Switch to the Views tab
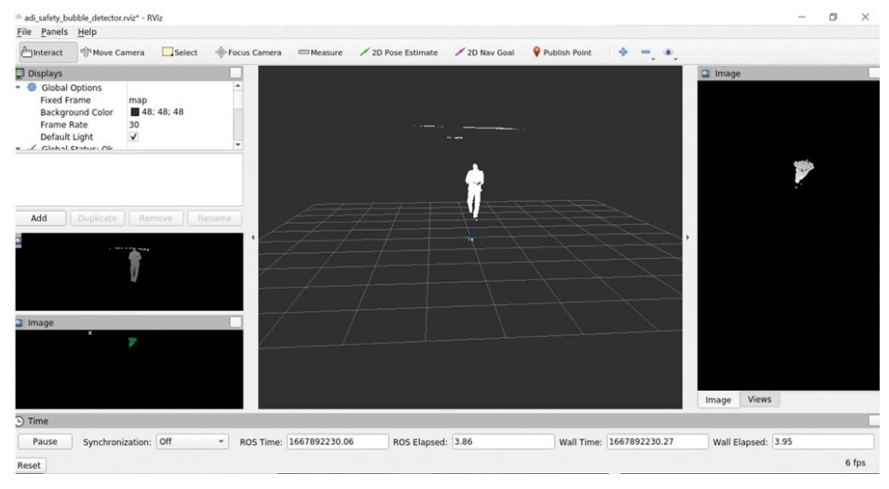The height and width of the screenshot is (489, 889). coord(759,399)
